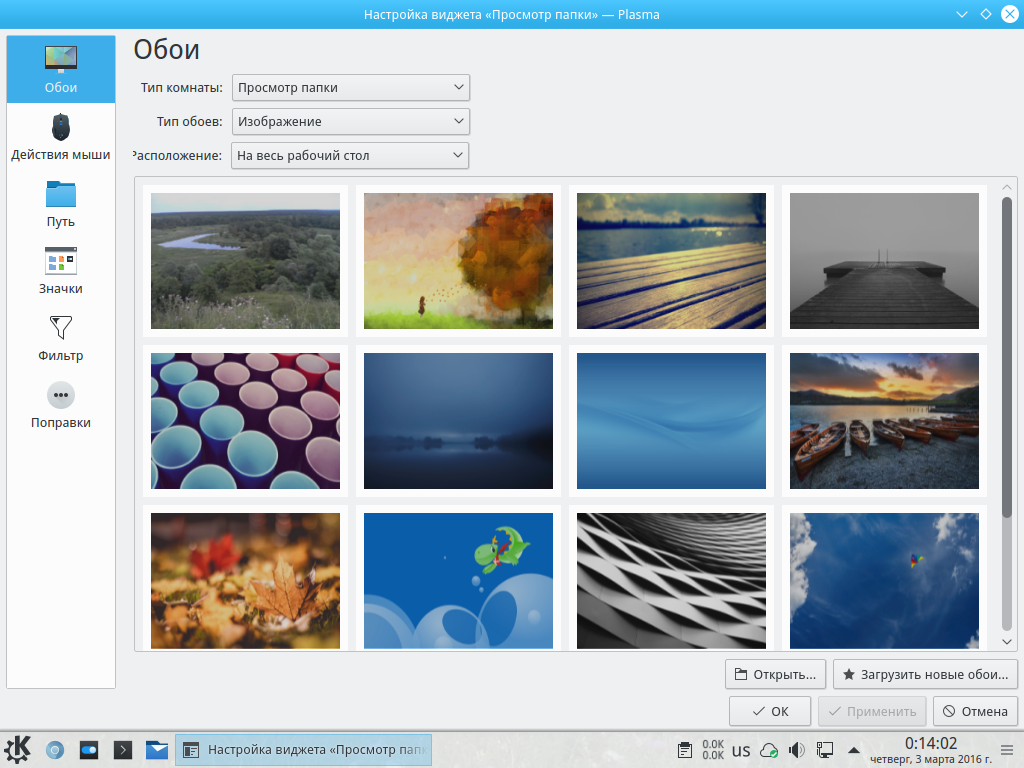Open the Поправки section

[x=60, y=405]
